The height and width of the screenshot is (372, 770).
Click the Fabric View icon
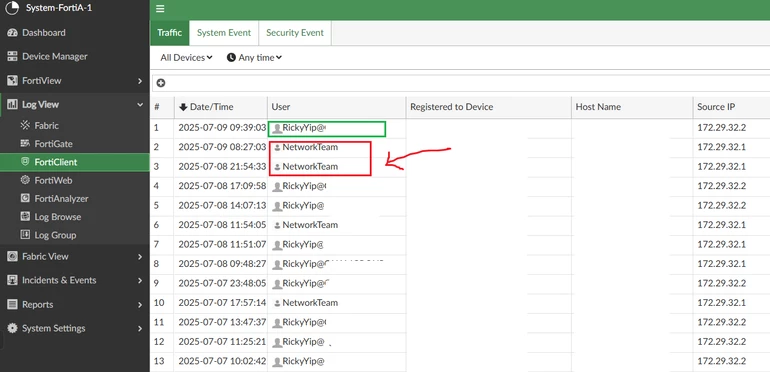(12, 256)
